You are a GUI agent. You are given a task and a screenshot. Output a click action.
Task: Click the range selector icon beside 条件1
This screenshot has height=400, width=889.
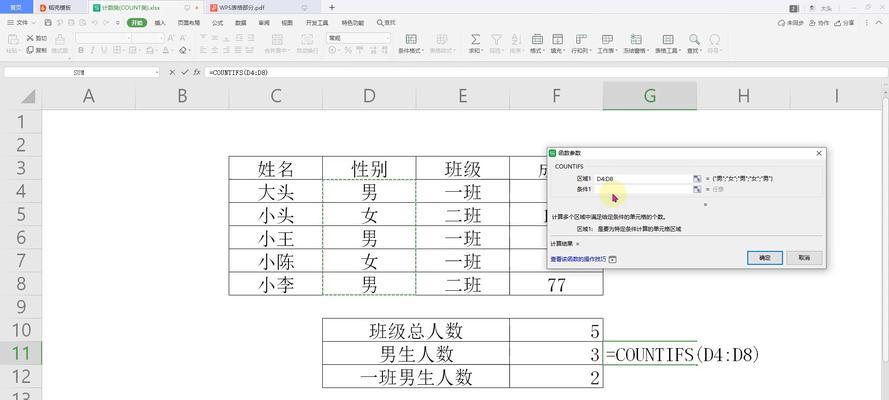coord(697,189)
